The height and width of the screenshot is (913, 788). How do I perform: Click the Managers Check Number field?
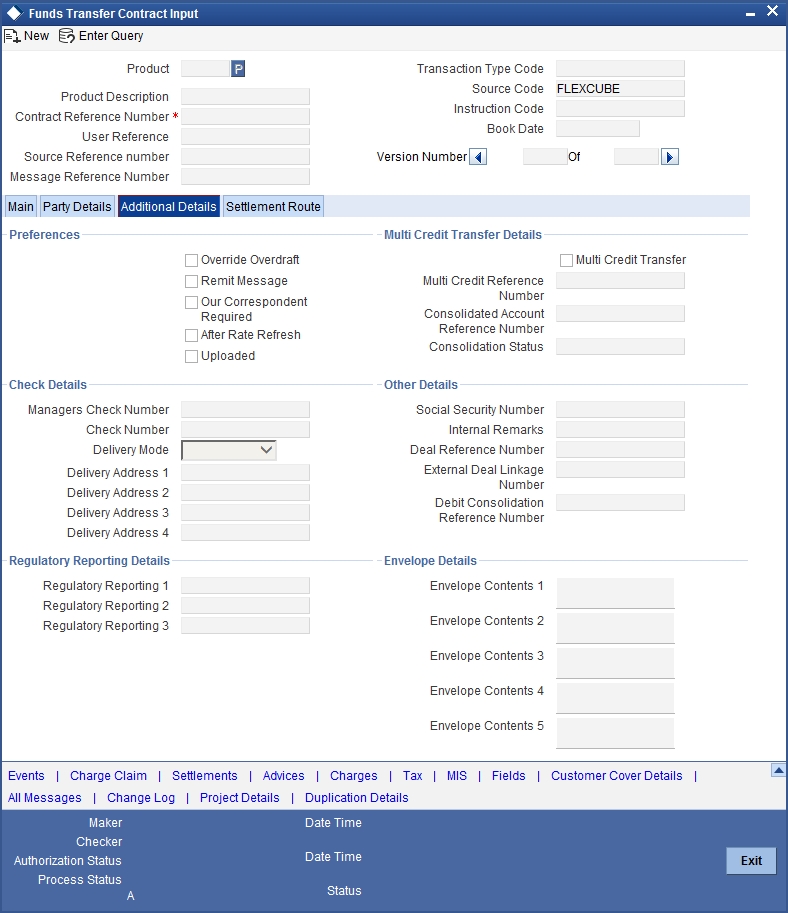click(245, 410)
